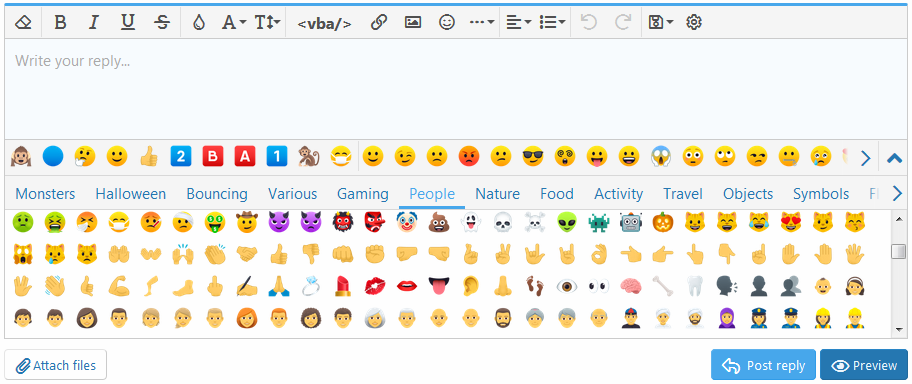Open the list type dropdown

552,23
